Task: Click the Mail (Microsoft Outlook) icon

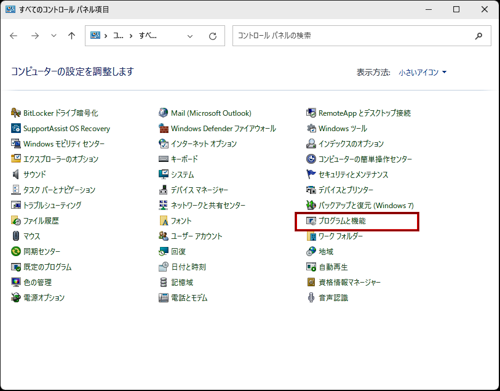Action: (163, 113)
